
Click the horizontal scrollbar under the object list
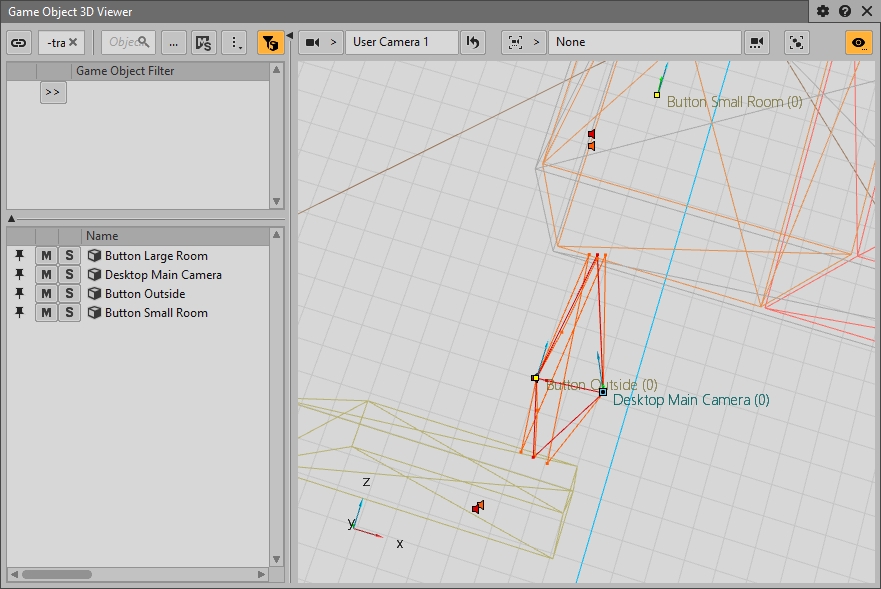click(x=57, y=575)
